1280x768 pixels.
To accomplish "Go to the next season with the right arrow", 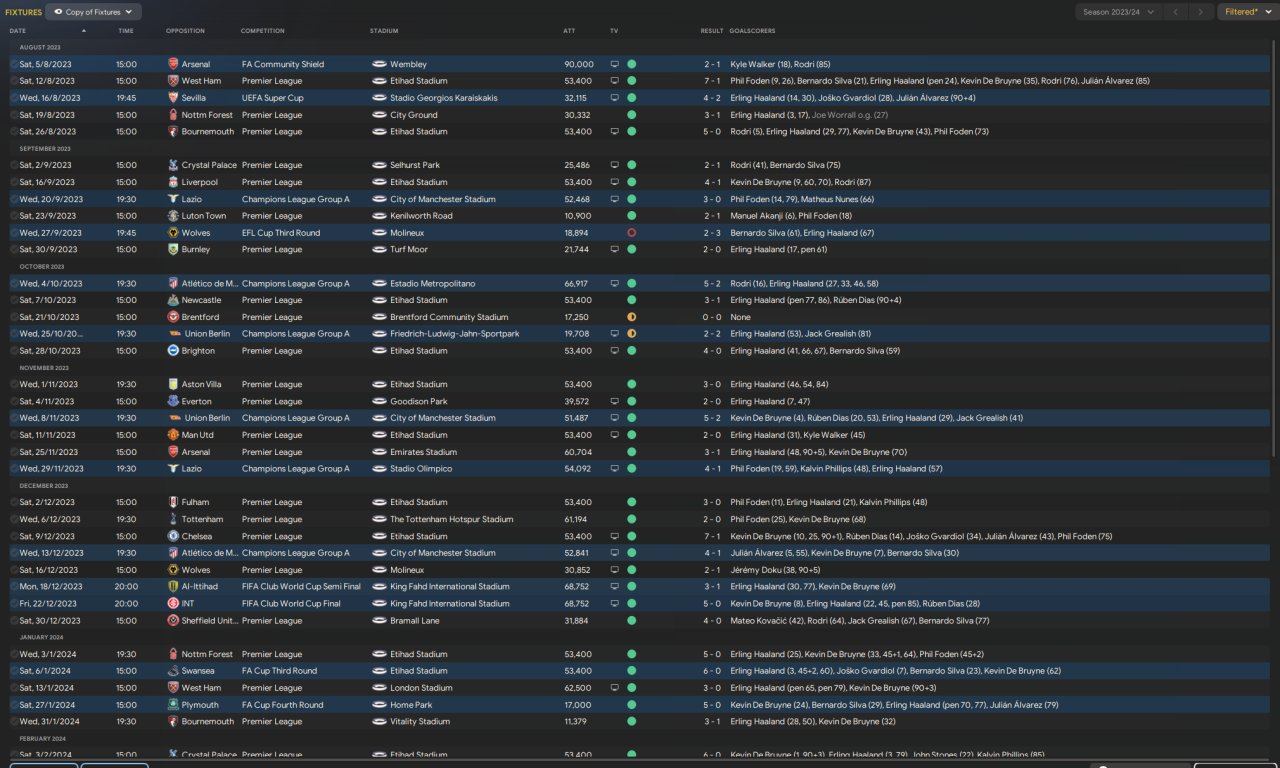I will pyautogui.click(x=1201, y=12).
